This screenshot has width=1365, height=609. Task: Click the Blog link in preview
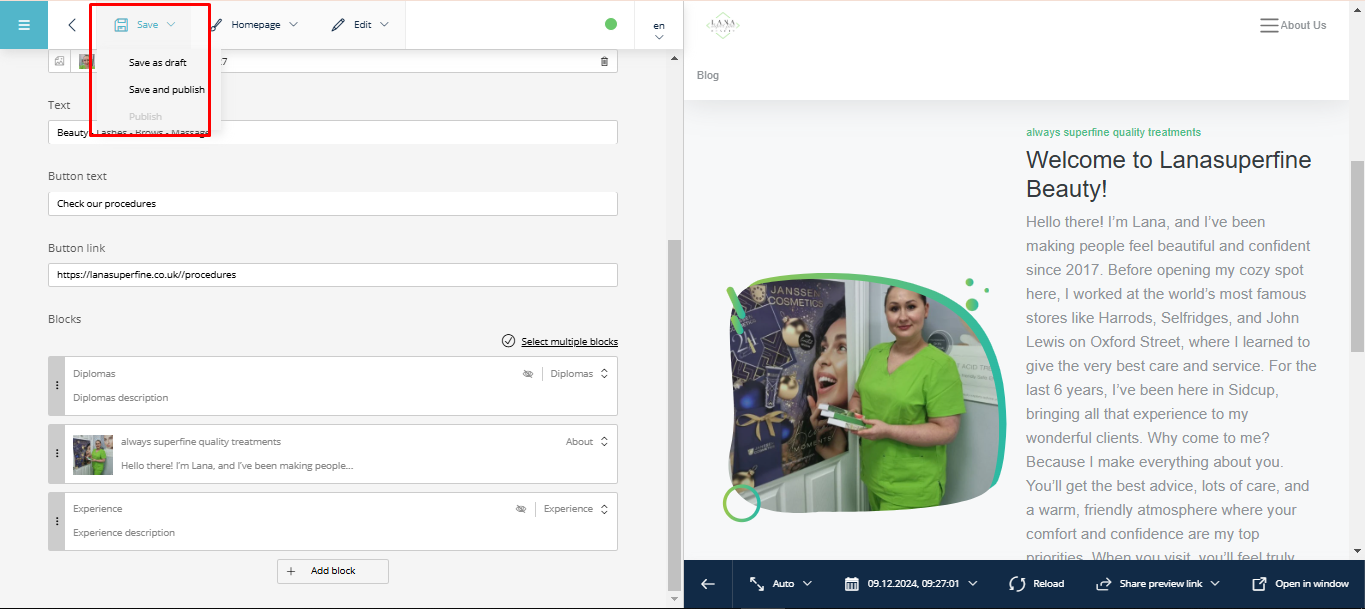point(708,76)
